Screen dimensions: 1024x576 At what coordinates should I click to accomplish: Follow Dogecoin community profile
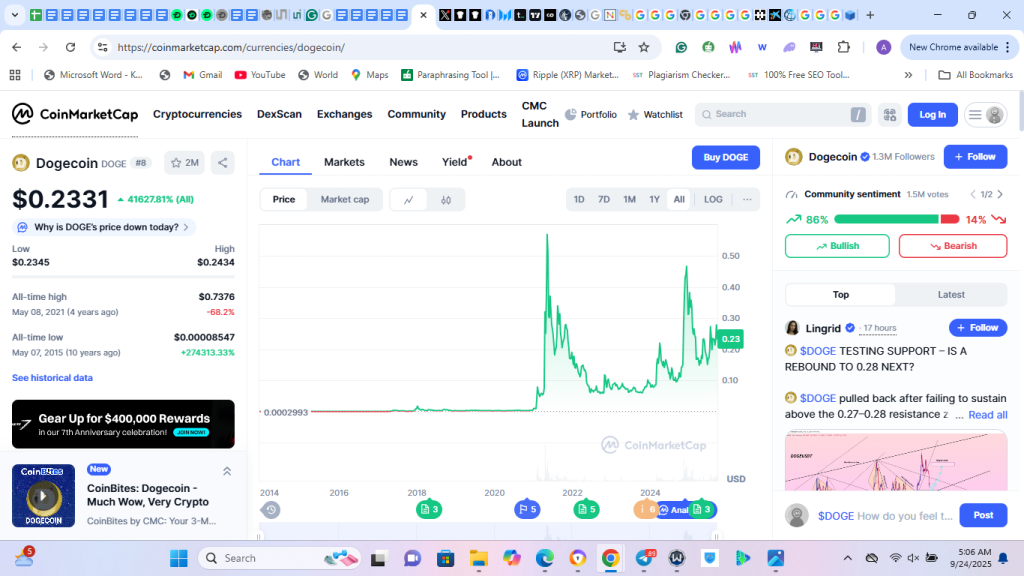tap(975, 157)
